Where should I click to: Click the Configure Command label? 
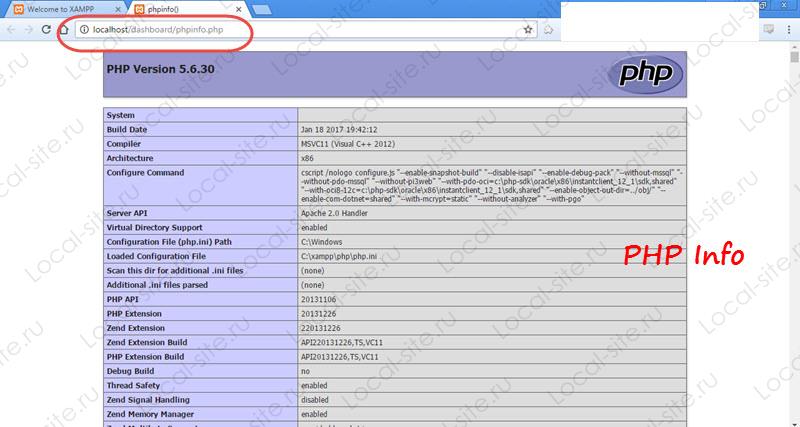tap(145, 172)
